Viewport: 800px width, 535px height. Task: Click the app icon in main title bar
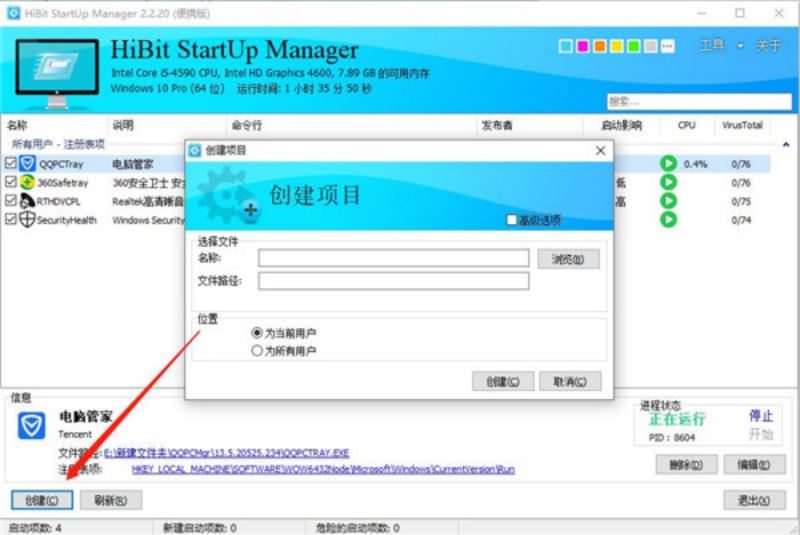tap(14, 13)
